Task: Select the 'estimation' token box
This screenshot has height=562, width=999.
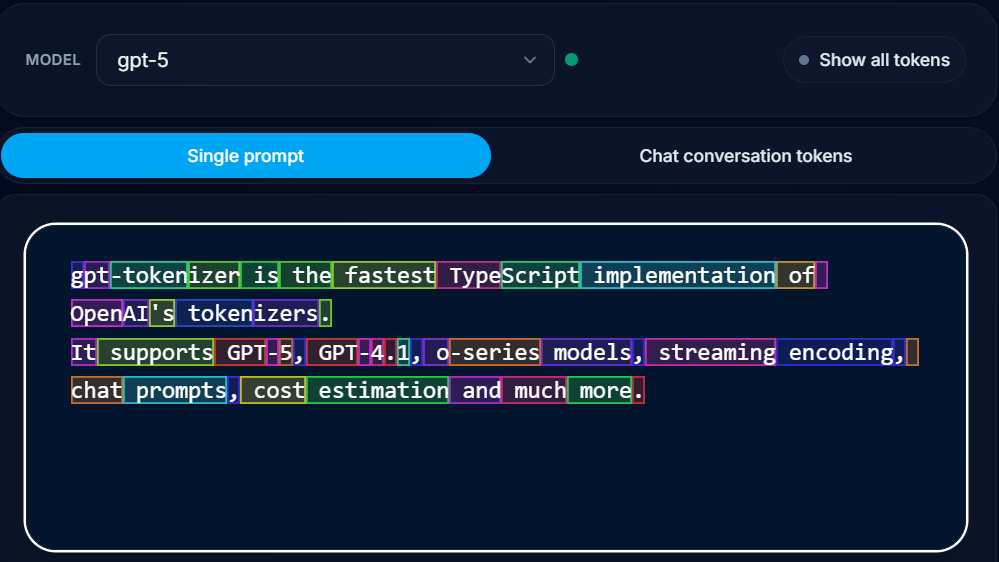Action: coord(378,390)
